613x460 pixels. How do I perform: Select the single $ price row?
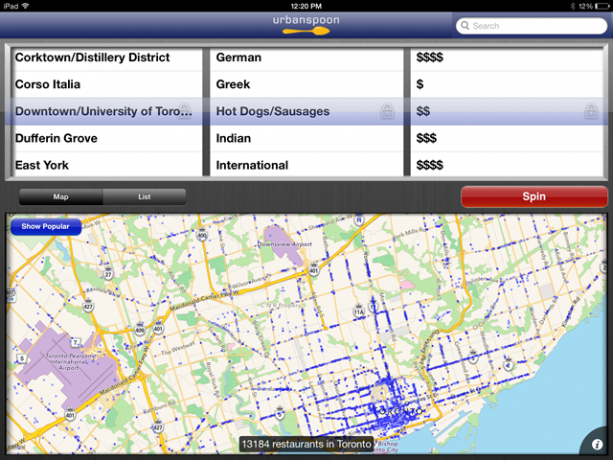[x=507, y=84]
